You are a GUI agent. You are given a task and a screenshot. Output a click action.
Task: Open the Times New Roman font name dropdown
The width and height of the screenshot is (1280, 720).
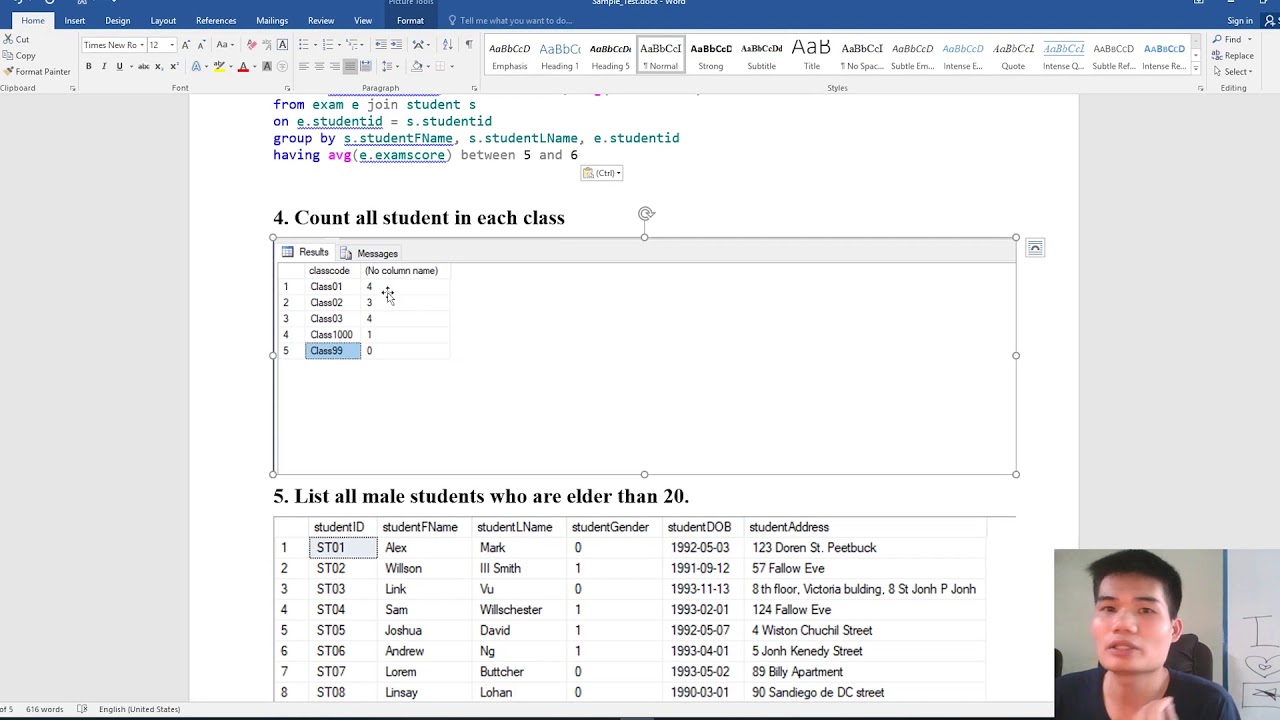point(142,45)
